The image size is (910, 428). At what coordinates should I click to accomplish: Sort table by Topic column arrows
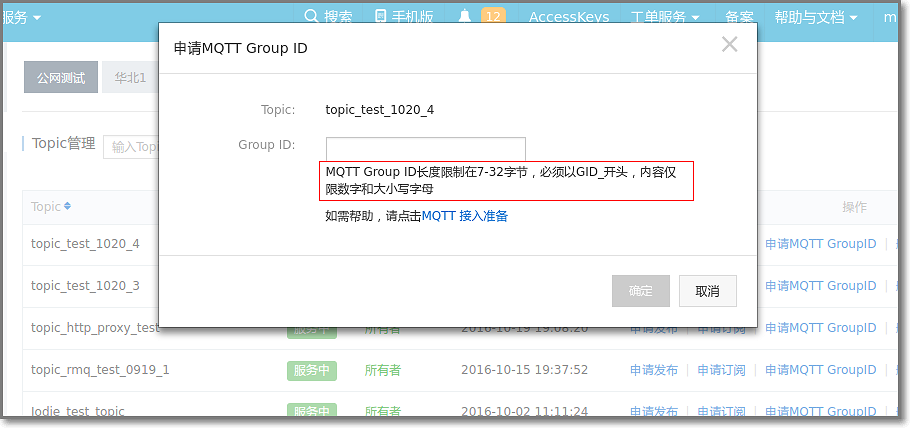click(67, 207)
